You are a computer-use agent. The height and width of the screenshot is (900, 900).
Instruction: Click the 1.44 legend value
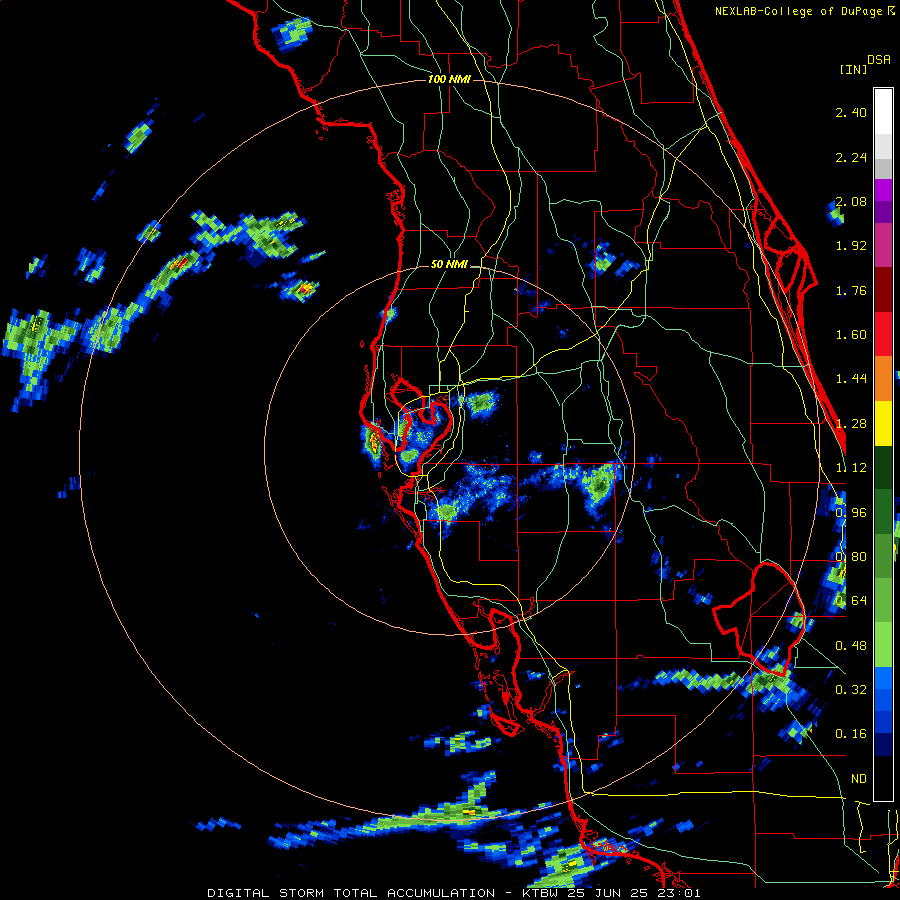851,379
